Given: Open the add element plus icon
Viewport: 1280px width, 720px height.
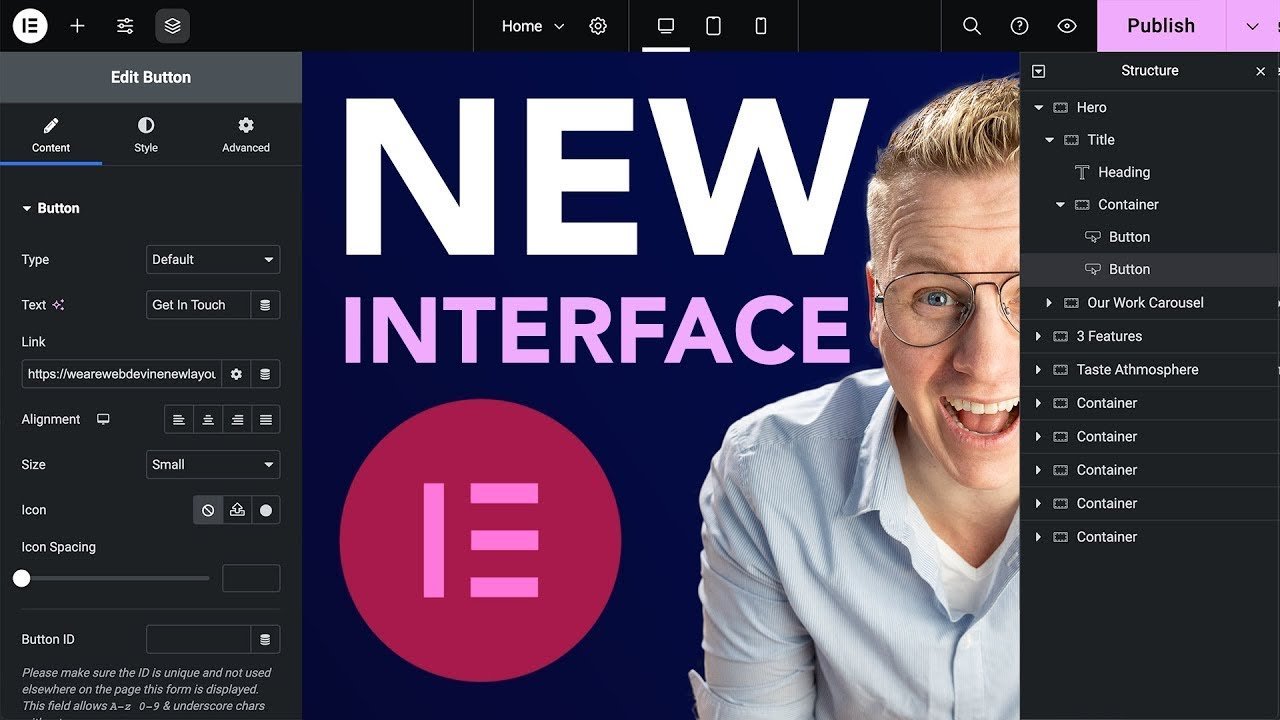Looking at the screenshot, I should [x=77, y=26].
